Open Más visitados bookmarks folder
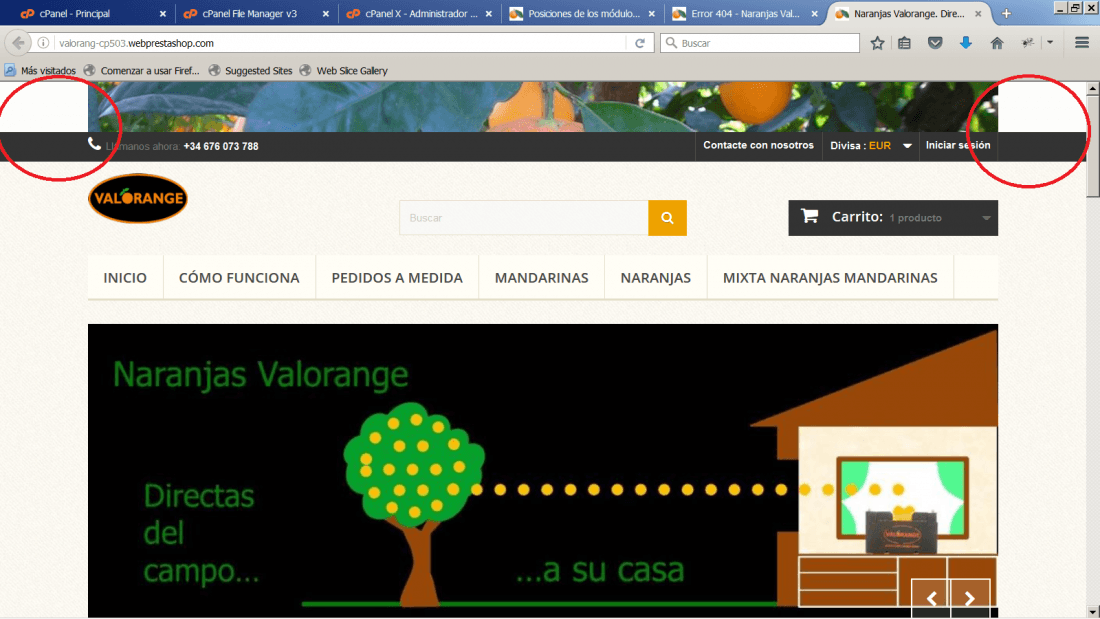Image resolution: width=1100 pixels, height=619 pixels. [x=40, y=70]
